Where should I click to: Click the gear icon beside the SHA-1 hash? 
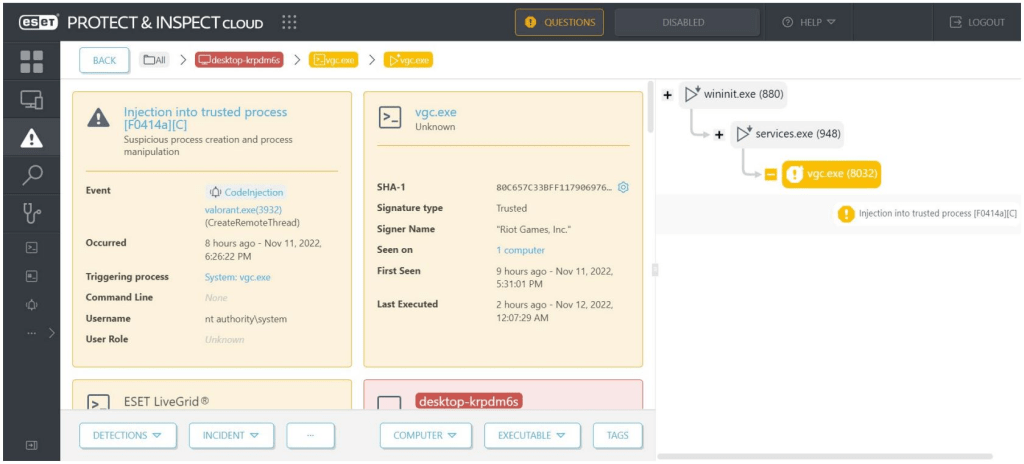tap(623, 188)
